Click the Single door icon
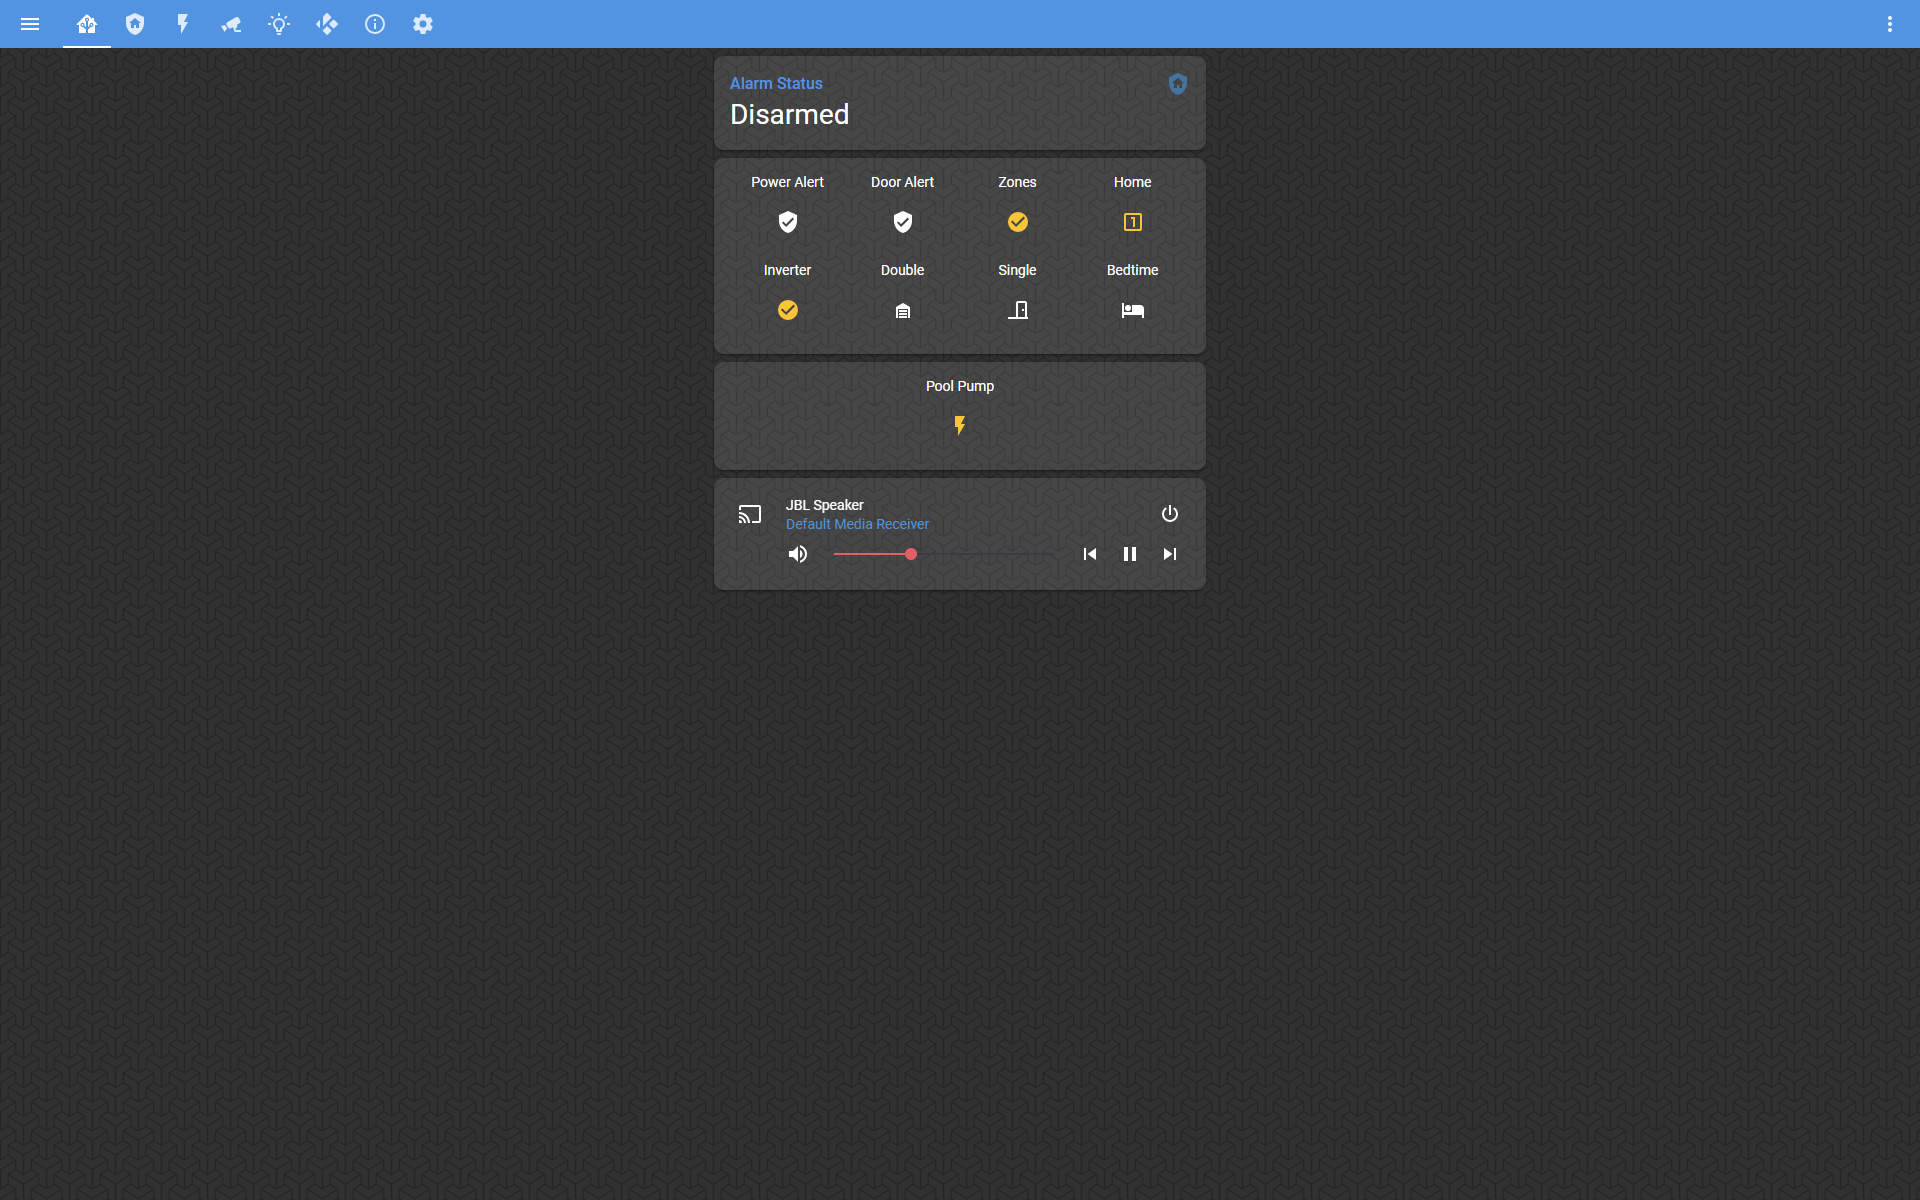Viewport: 1920px width, 1200px height. [1017, 310]
